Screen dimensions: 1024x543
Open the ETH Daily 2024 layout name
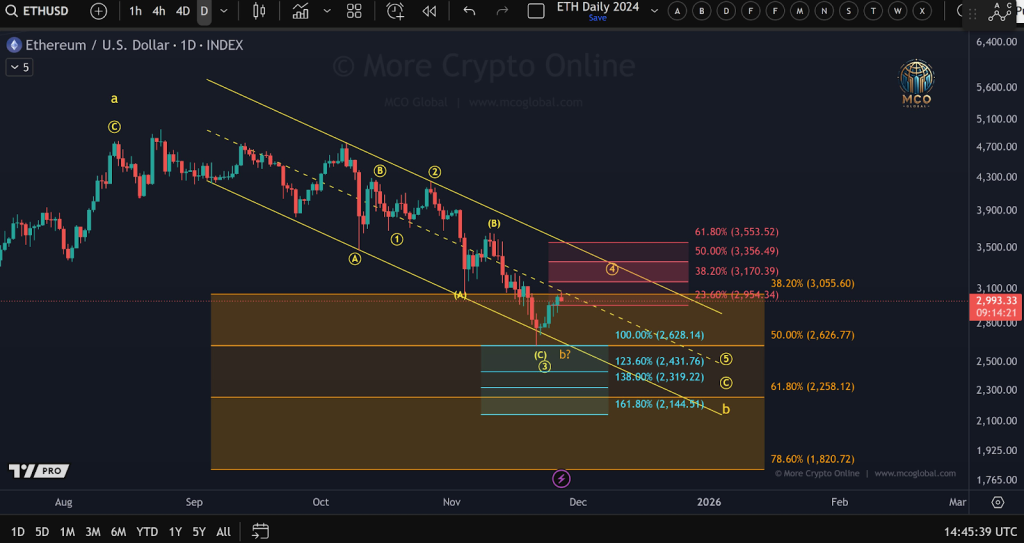pyautogui.click(x=598, y=7)
